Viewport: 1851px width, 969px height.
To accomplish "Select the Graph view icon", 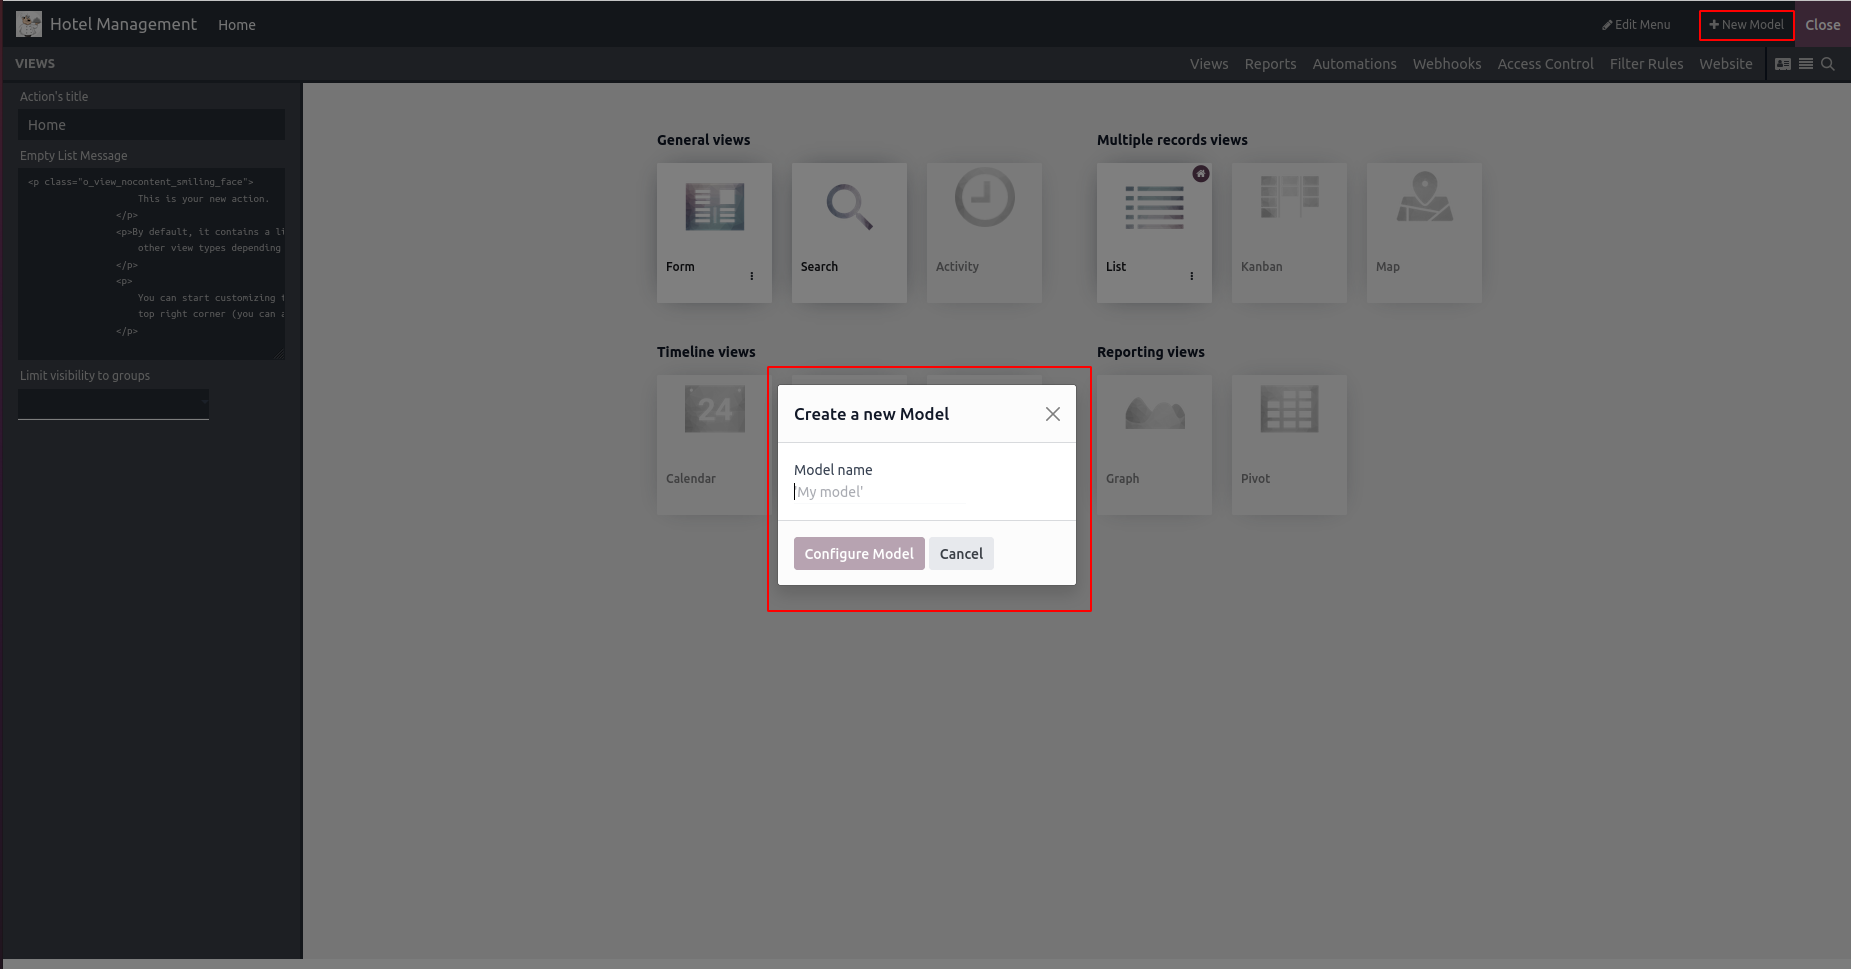I will [x=1154, y=412].
